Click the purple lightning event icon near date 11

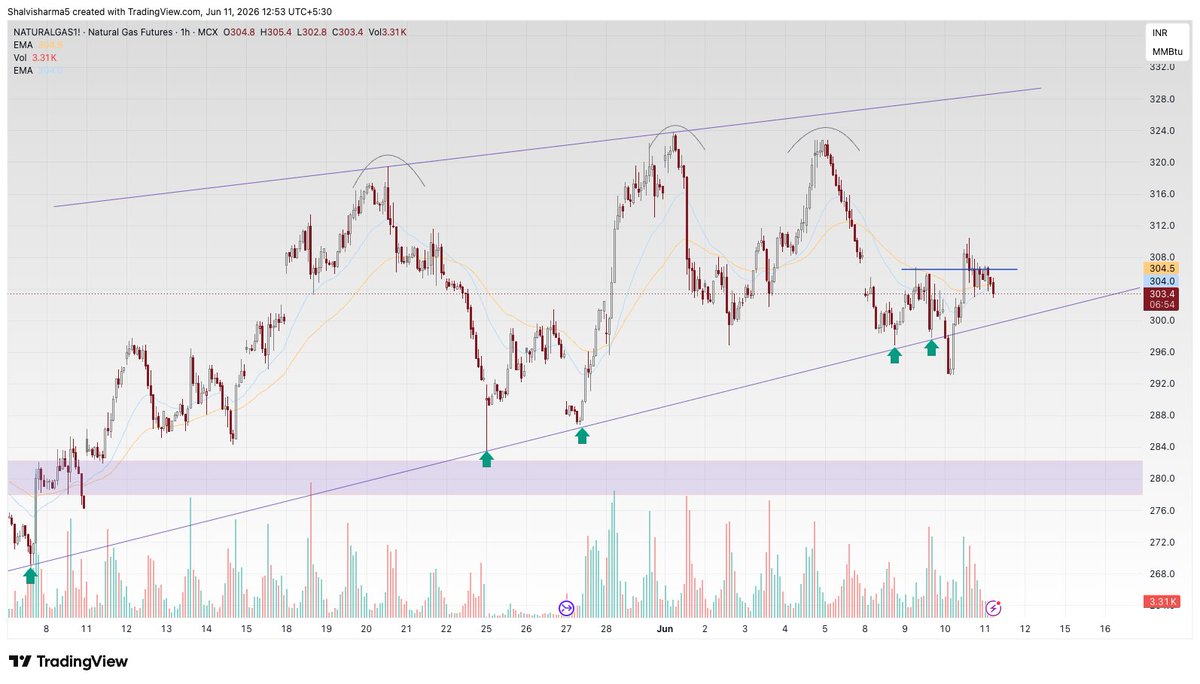[994, 608]
